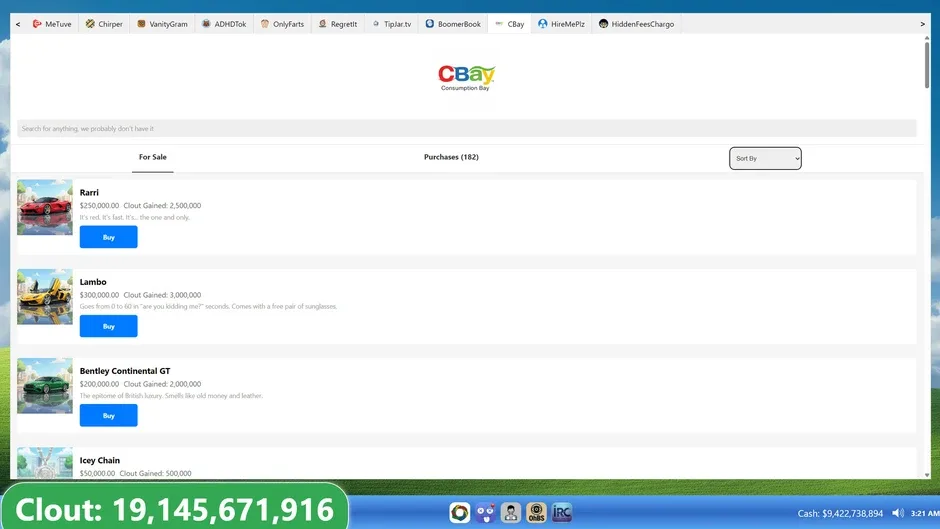Click the Lambo $300,000.00 price
Image resolution: width=940 pixels, height=529 pixels.
pyautogui.click(x=100, y=295)
